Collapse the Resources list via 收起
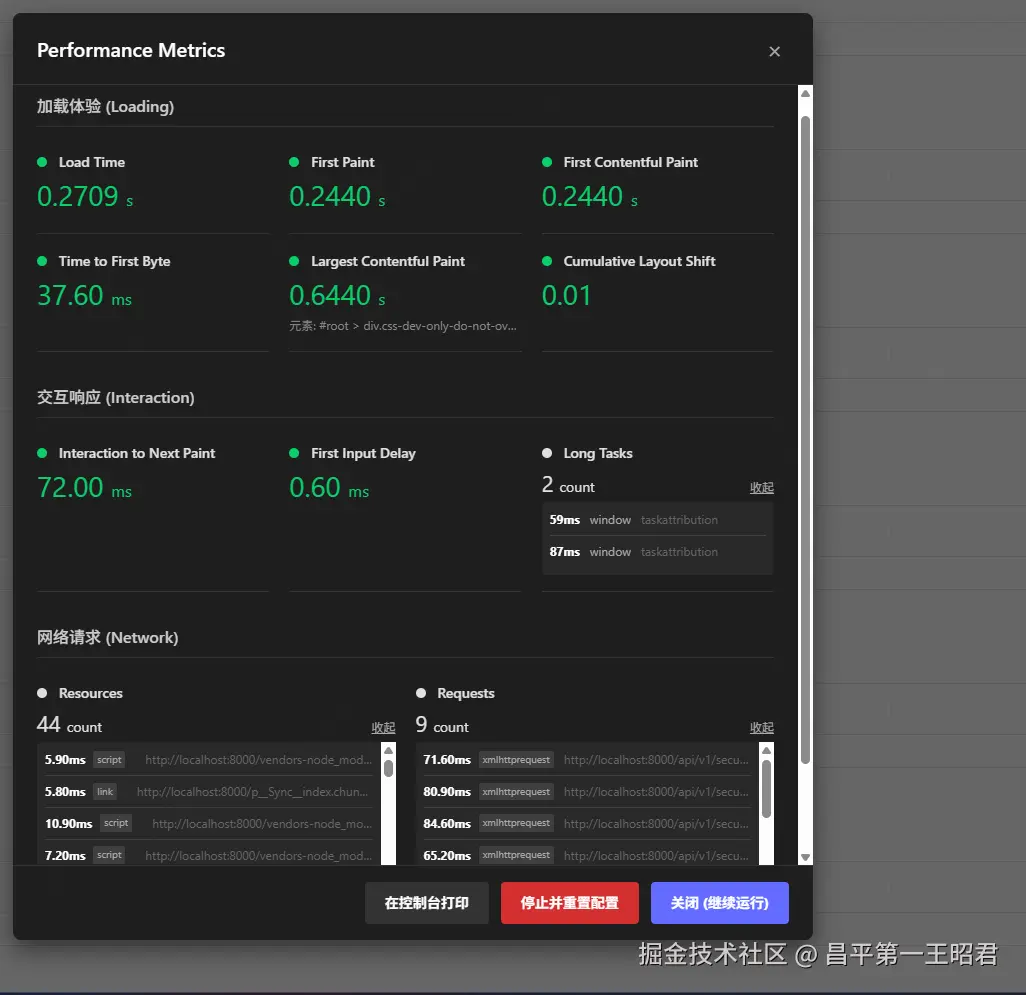Screen dimensions: 1026x995 [383, 727]
